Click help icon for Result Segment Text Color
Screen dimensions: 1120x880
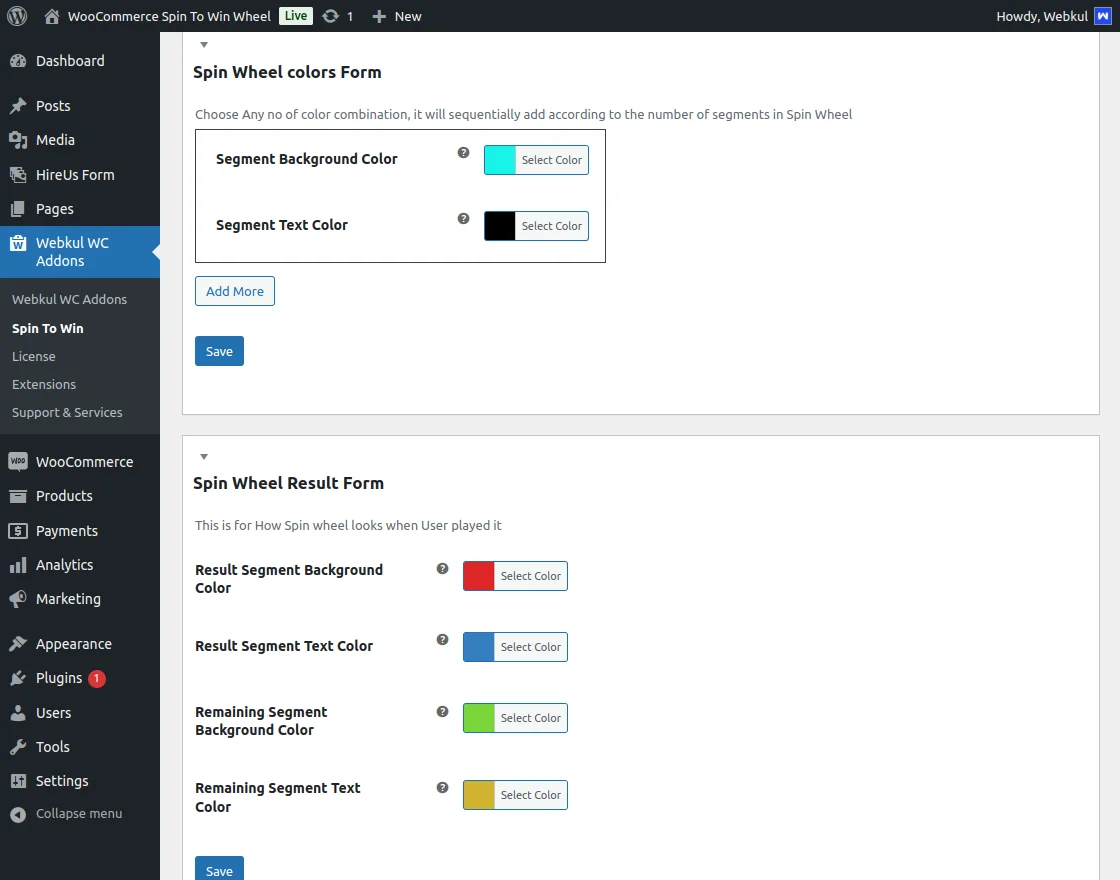pyautogui.click(x=443, y=639)
